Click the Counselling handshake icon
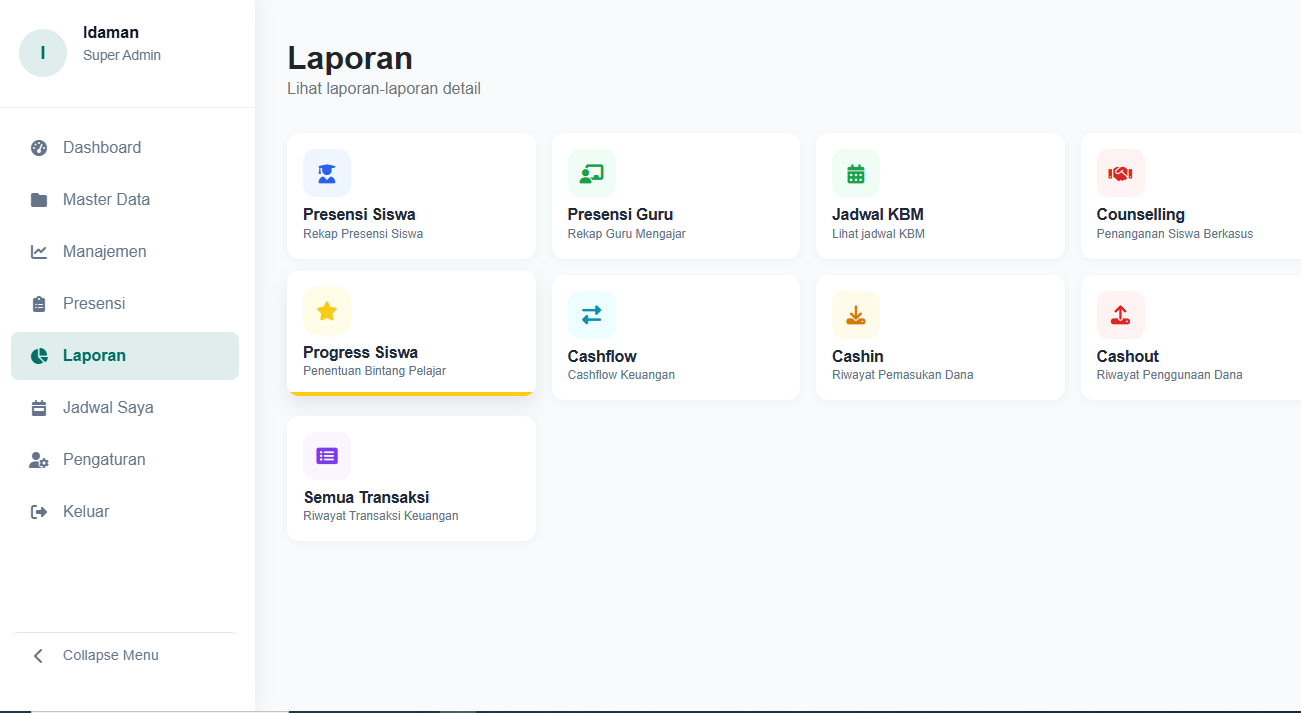1301x713 pixels. (1121, 173)
